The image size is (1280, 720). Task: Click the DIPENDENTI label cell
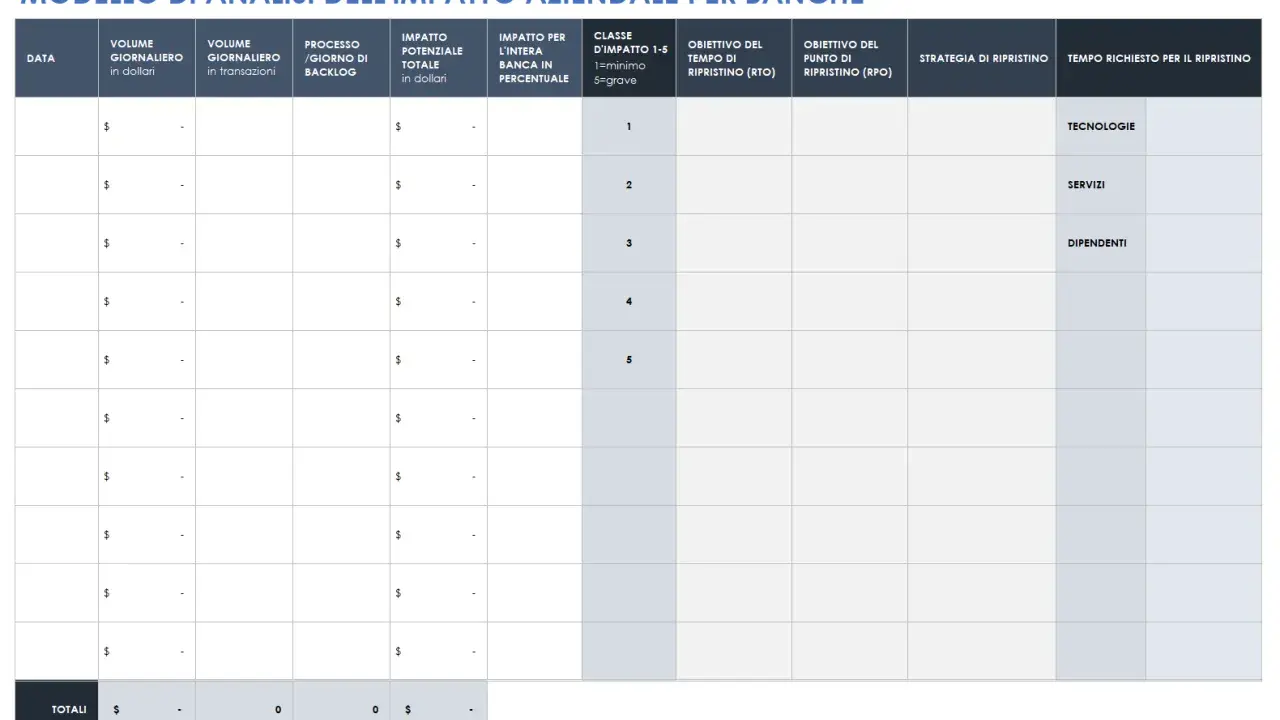click(x=1101, y=243)
